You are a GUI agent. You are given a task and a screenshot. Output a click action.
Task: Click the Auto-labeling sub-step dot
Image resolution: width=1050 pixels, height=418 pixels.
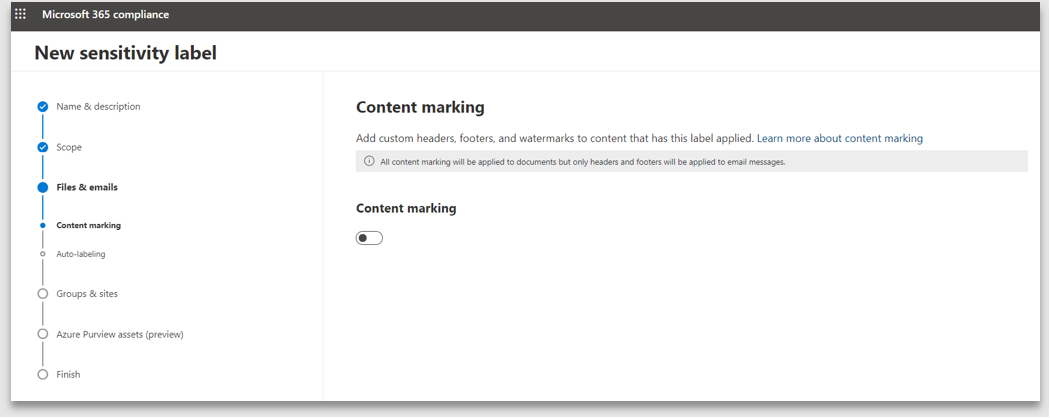42,254
